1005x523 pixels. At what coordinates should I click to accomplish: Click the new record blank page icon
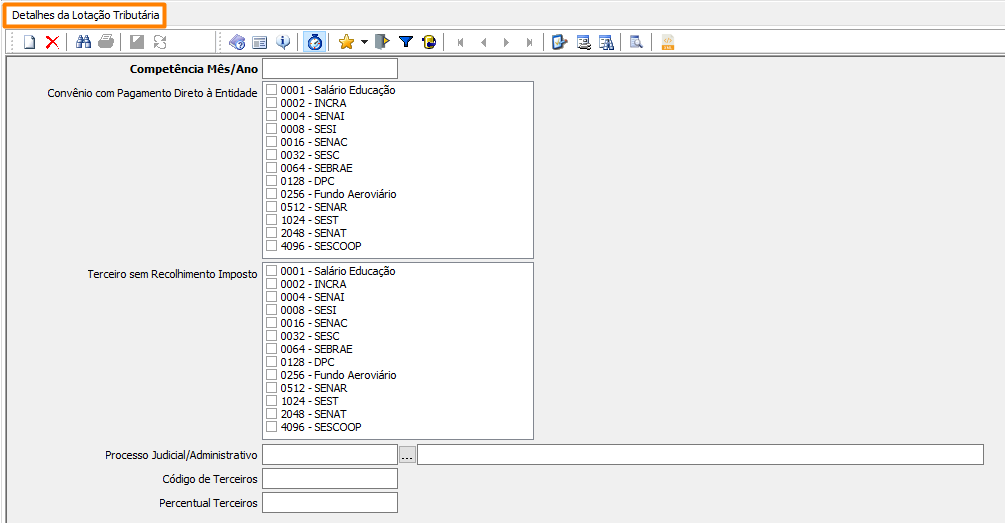tap(30, 42)
